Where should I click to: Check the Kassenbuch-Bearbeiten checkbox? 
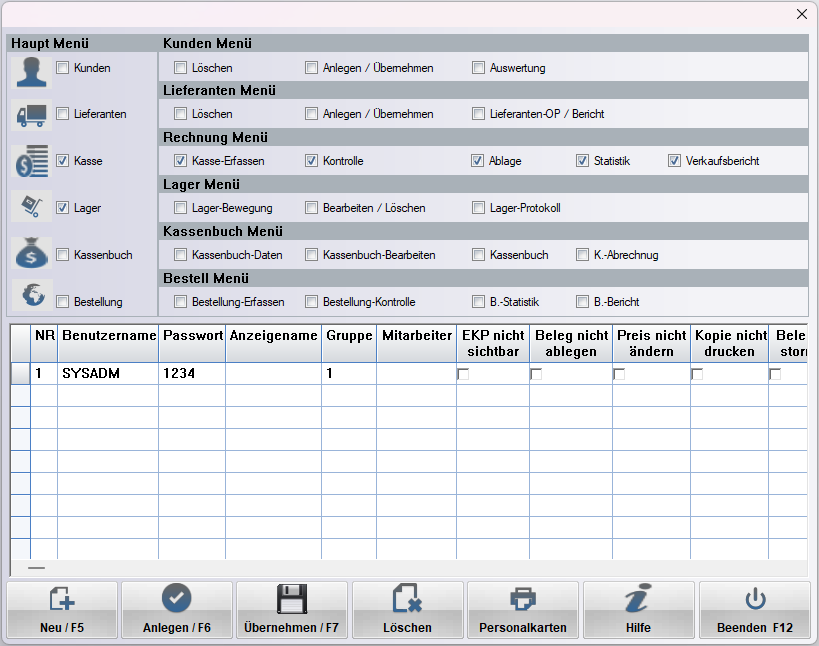312,254
